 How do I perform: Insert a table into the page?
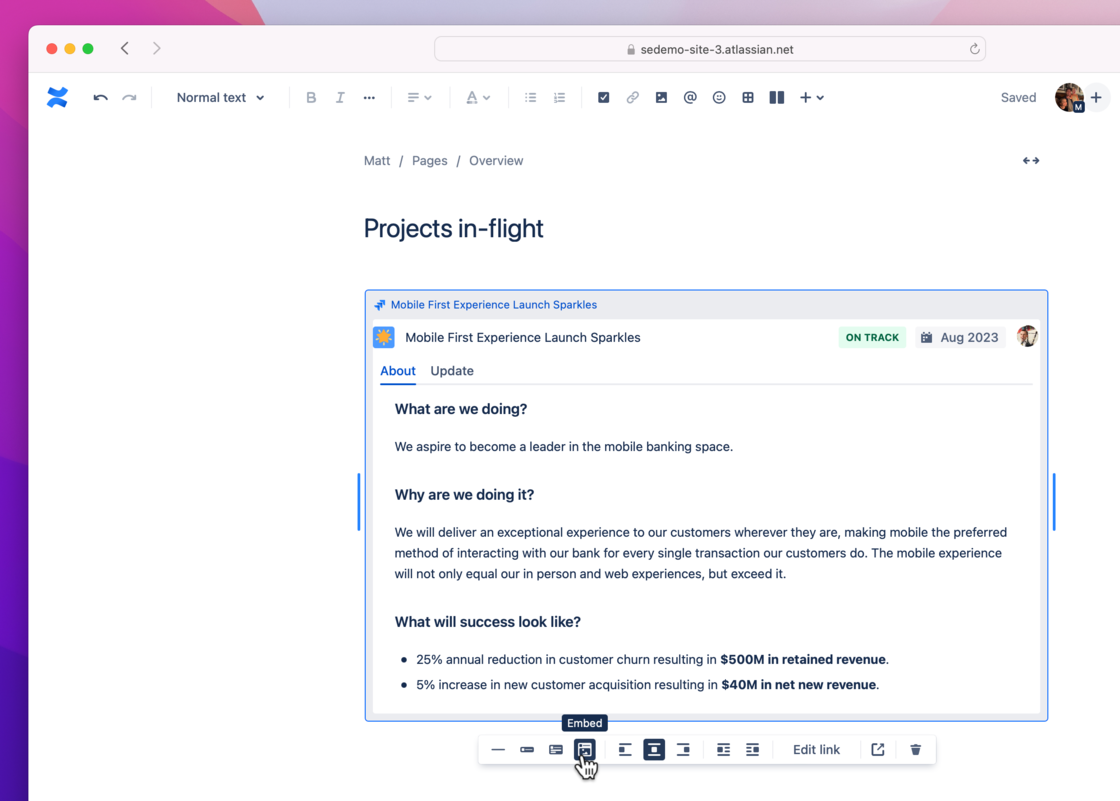point(747,97)
